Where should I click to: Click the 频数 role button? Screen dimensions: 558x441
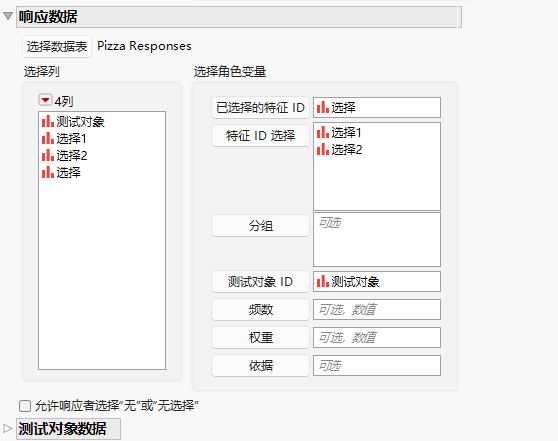click(260, 309)
